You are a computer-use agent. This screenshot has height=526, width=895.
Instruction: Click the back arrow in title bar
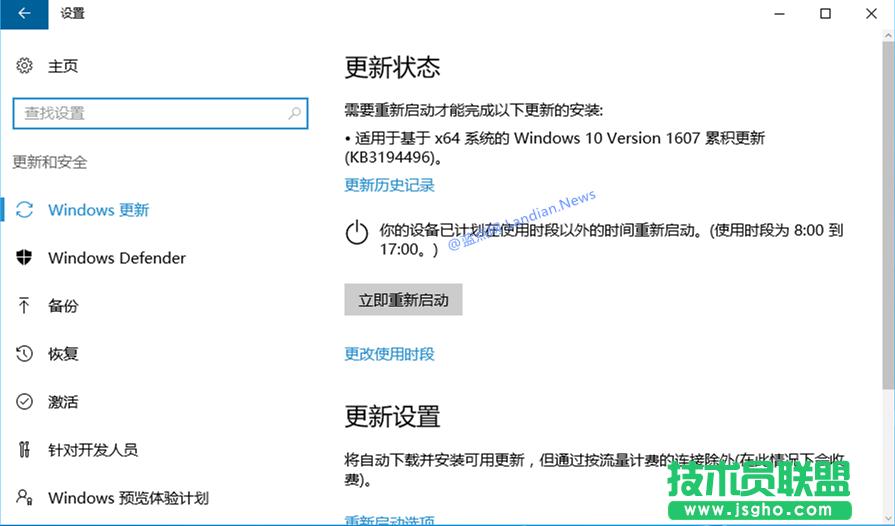[23, 13]
